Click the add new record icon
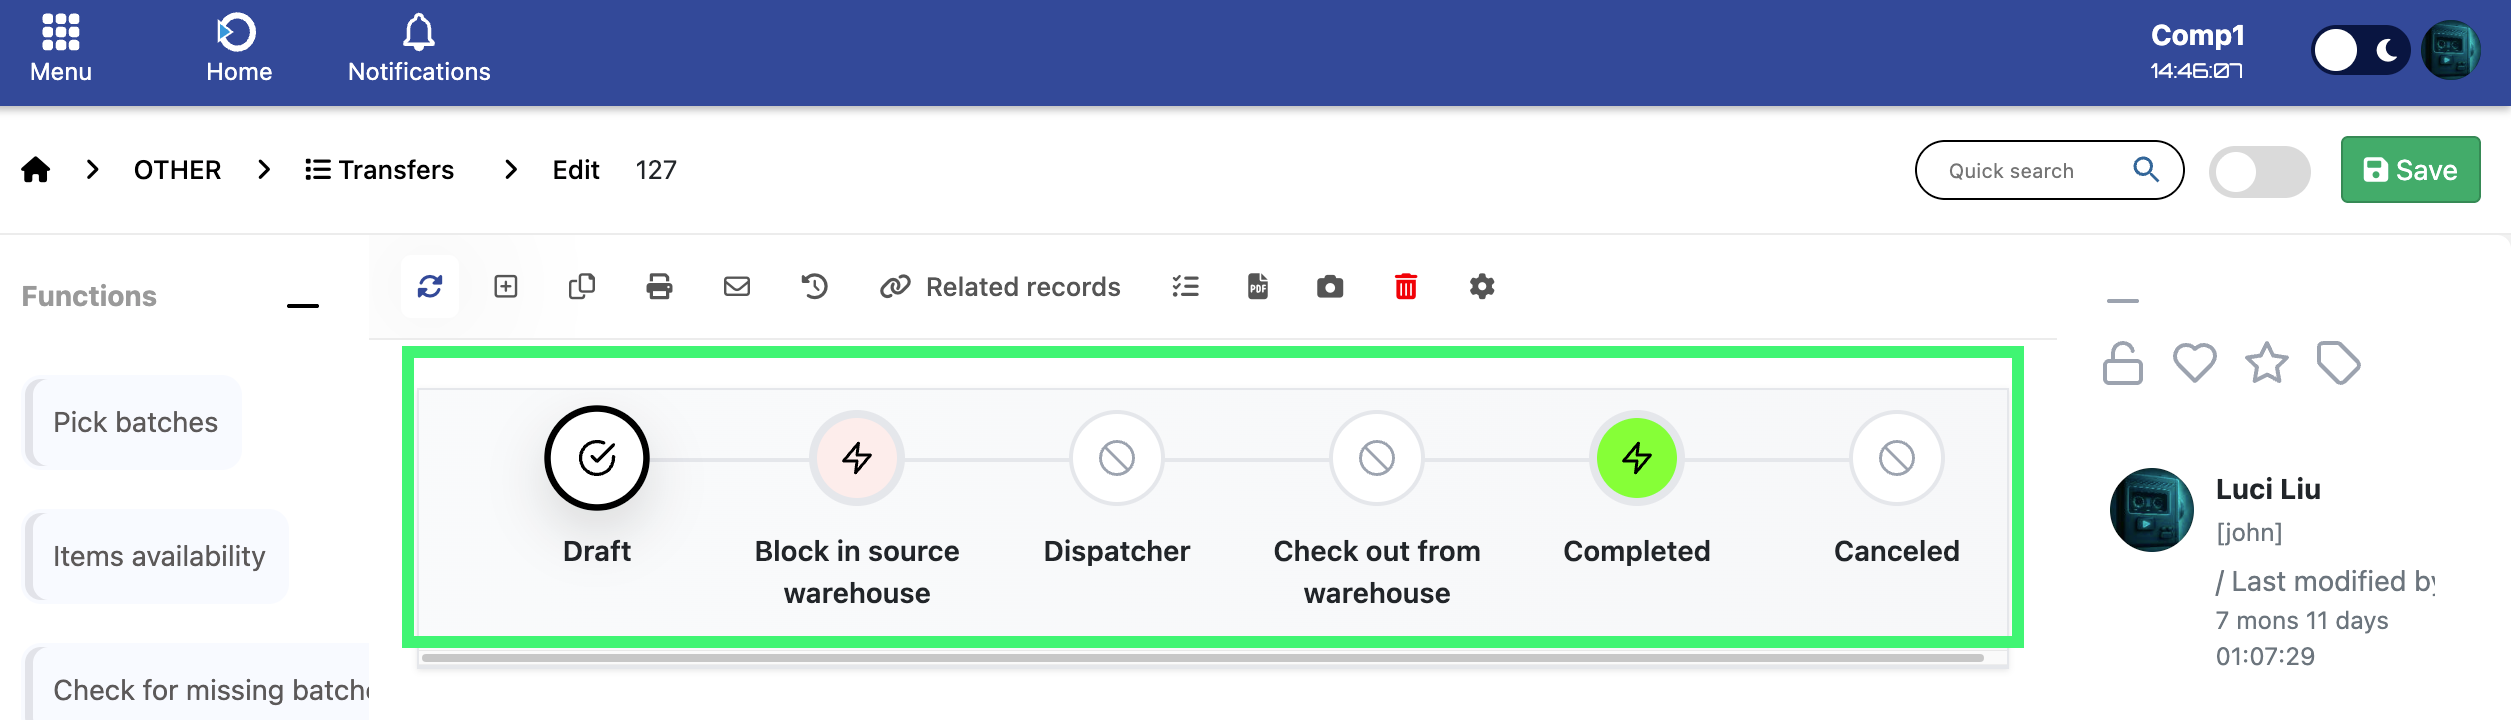The image size is (2511, 720). click(x=506, y=287)
